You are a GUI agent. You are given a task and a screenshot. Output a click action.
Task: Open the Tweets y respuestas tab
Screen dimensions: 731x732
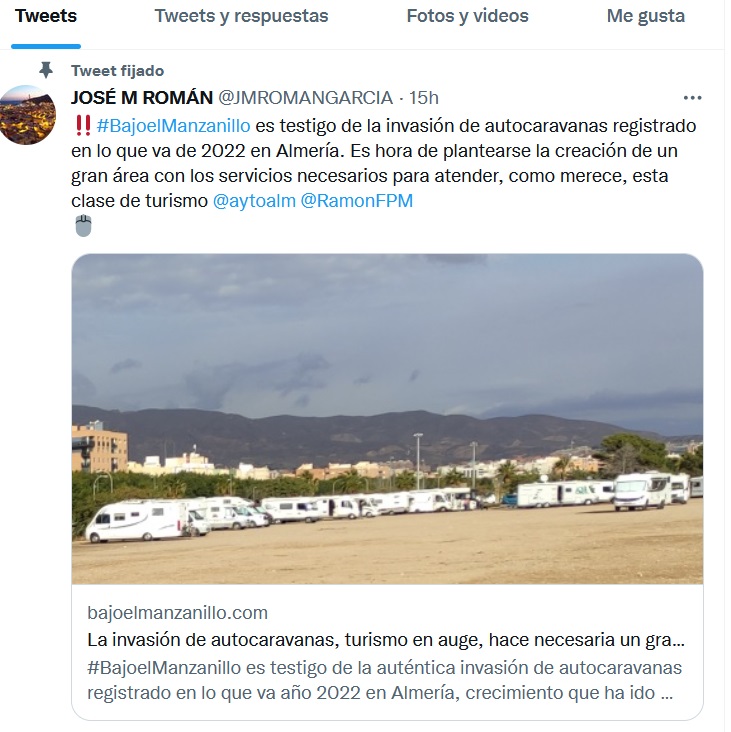[241, 16]
